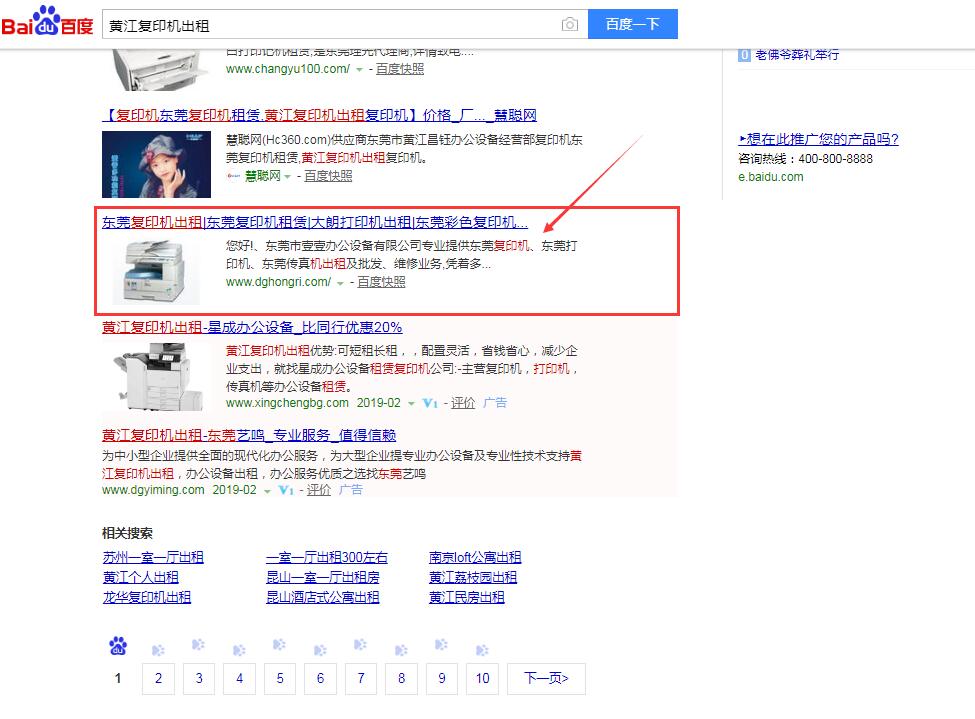Expand dropdown arrow after www.dghongri.com
Image resolution: width=975 pixels, height=719 pixels.
[340, 283]
